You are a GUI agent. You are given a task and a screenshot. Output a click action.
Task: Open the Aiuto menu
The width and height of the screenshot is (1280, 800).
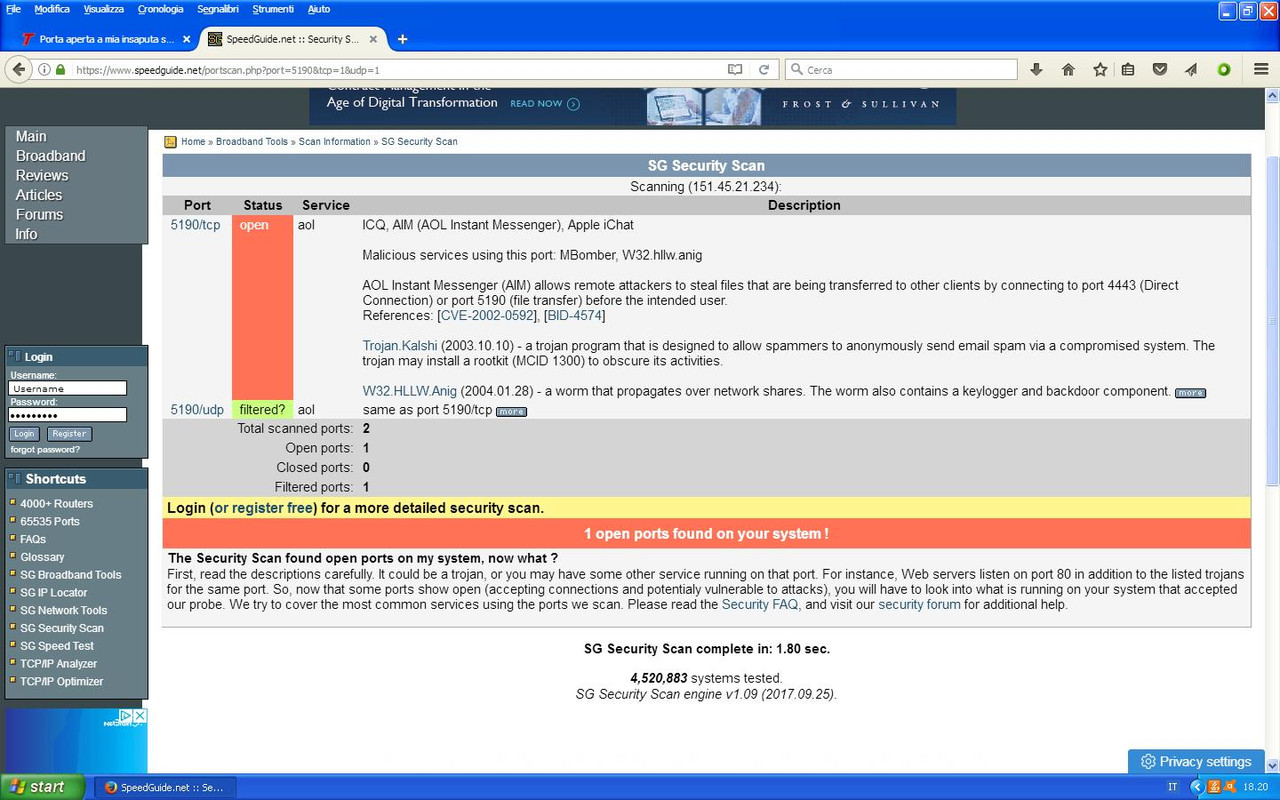pos(319,9)
